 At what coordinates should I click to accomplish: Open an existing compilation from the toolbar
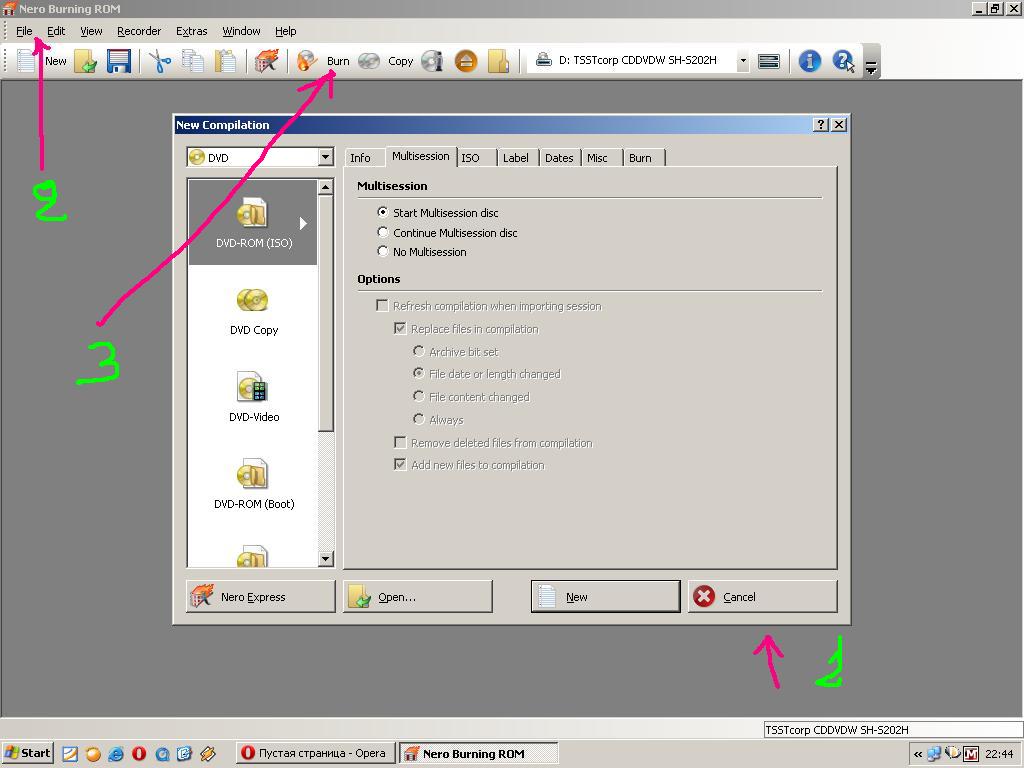pos(86,61)
